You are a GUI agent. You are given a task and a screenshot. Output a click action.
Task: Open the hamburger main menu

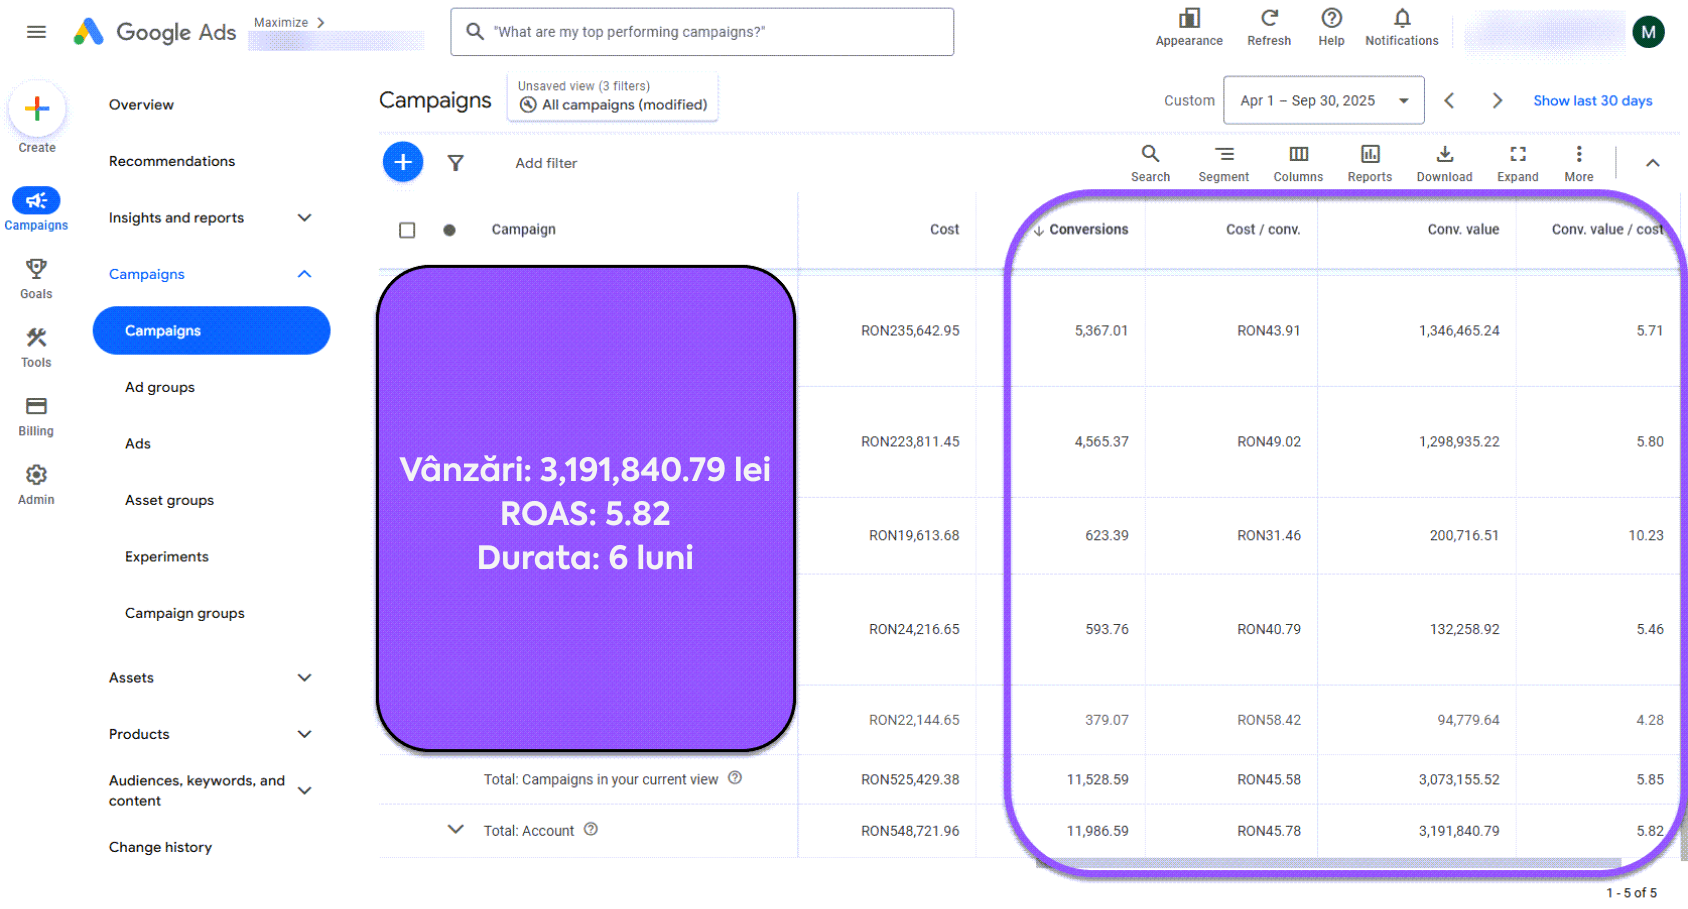click(x=36, y=32)
